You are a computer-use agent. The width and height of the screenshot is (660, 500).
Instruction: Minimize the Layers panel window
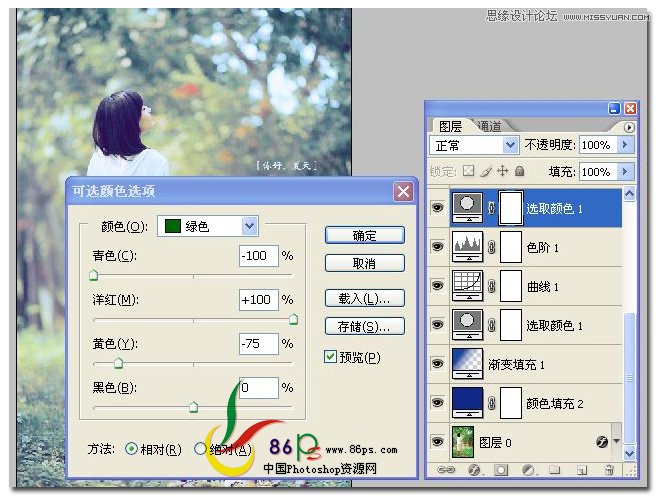tap(615, 109)
